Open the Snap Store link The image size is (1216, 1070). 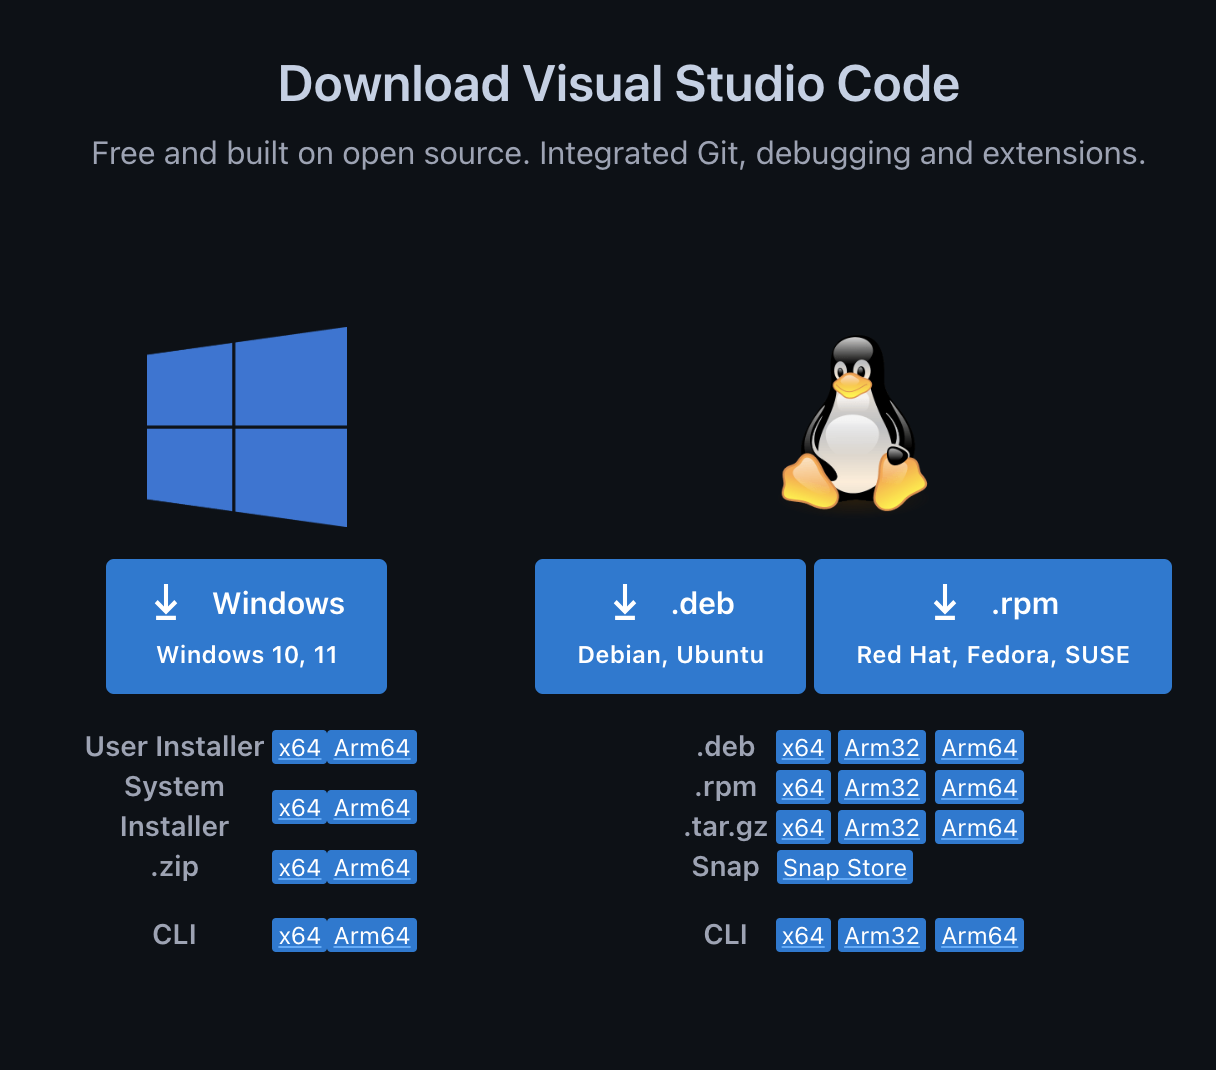click(845, 868)
